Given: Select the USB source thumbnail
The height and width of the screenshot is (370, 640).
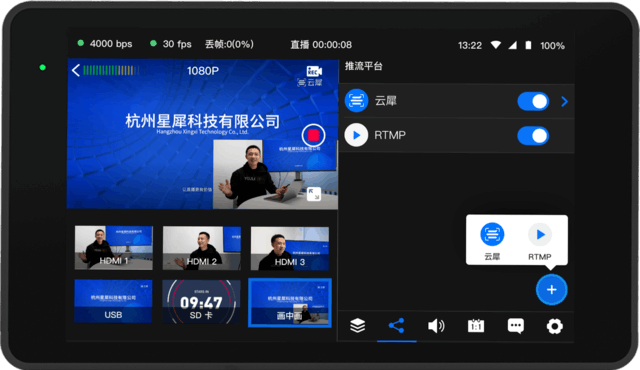Looking at the screenshot, I should tap(113, 301).
